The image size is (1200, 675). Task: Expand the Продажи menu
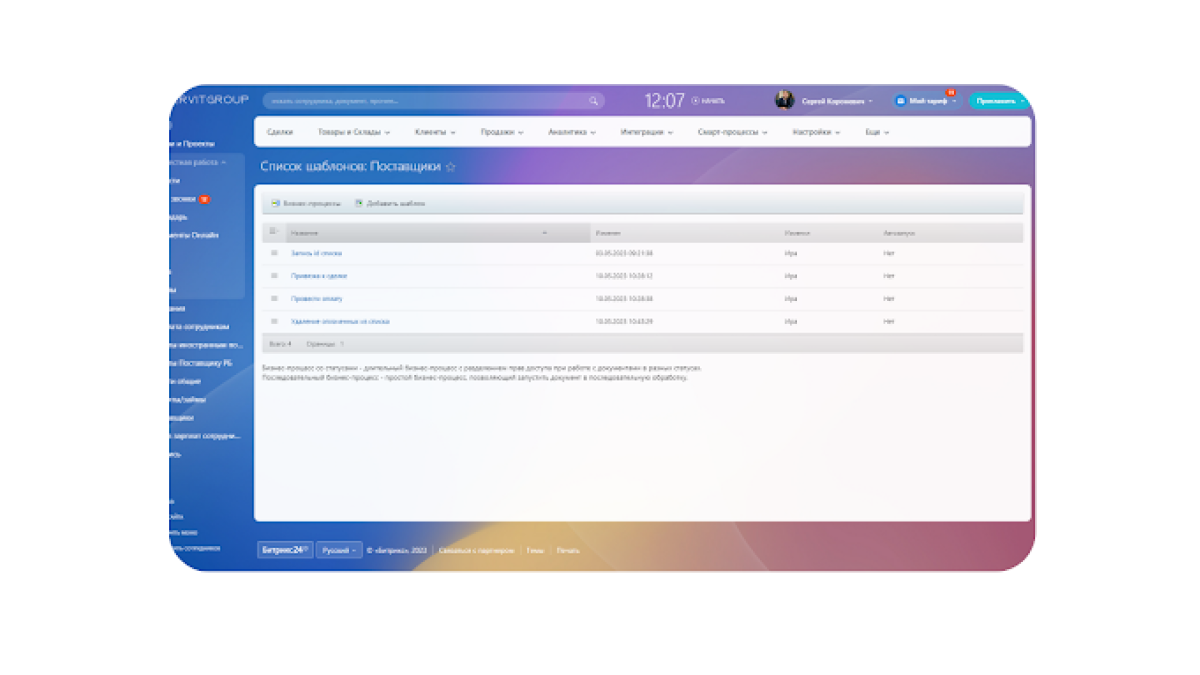pyautogui.click(x=502, y=132)
